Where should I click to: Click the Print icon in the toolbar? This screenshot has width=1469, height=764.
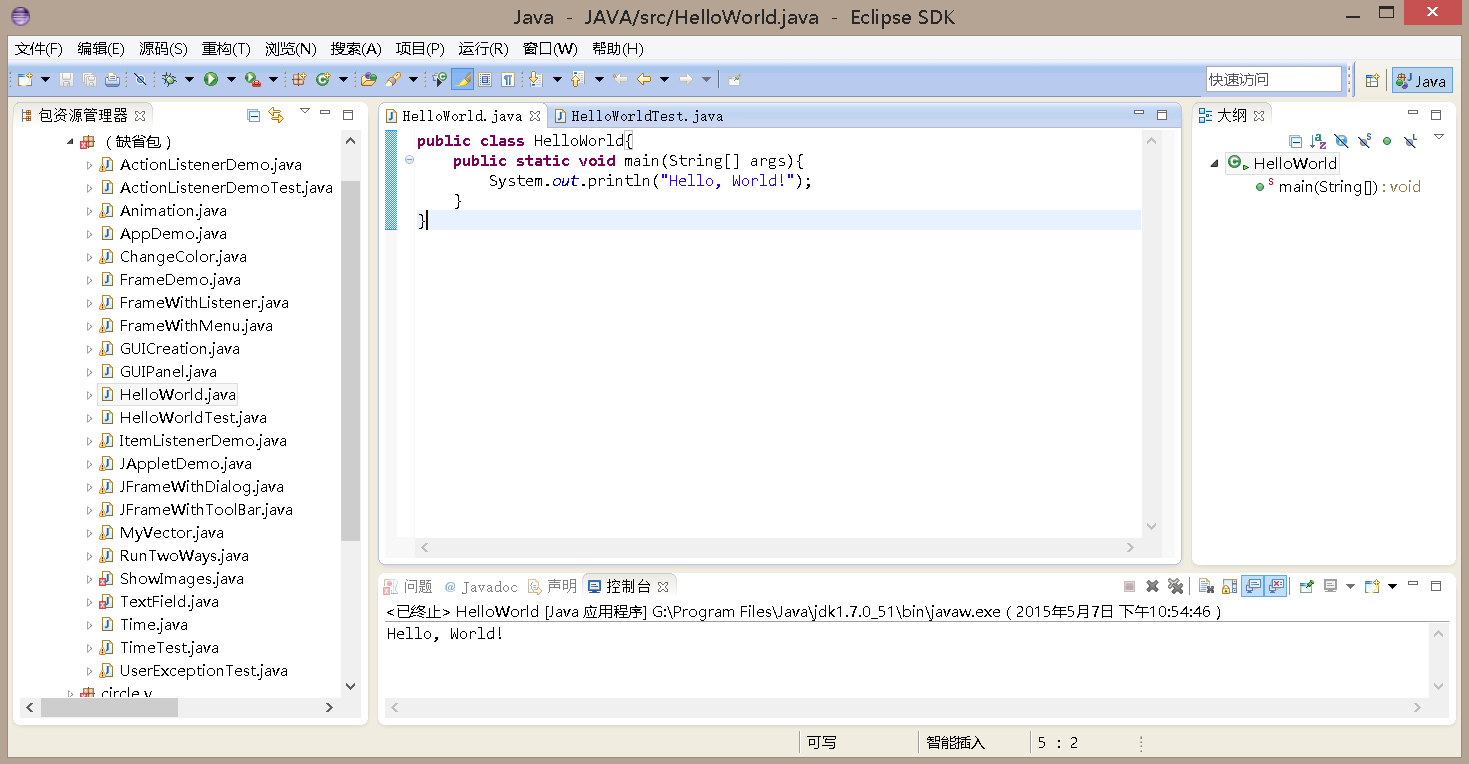112,79
